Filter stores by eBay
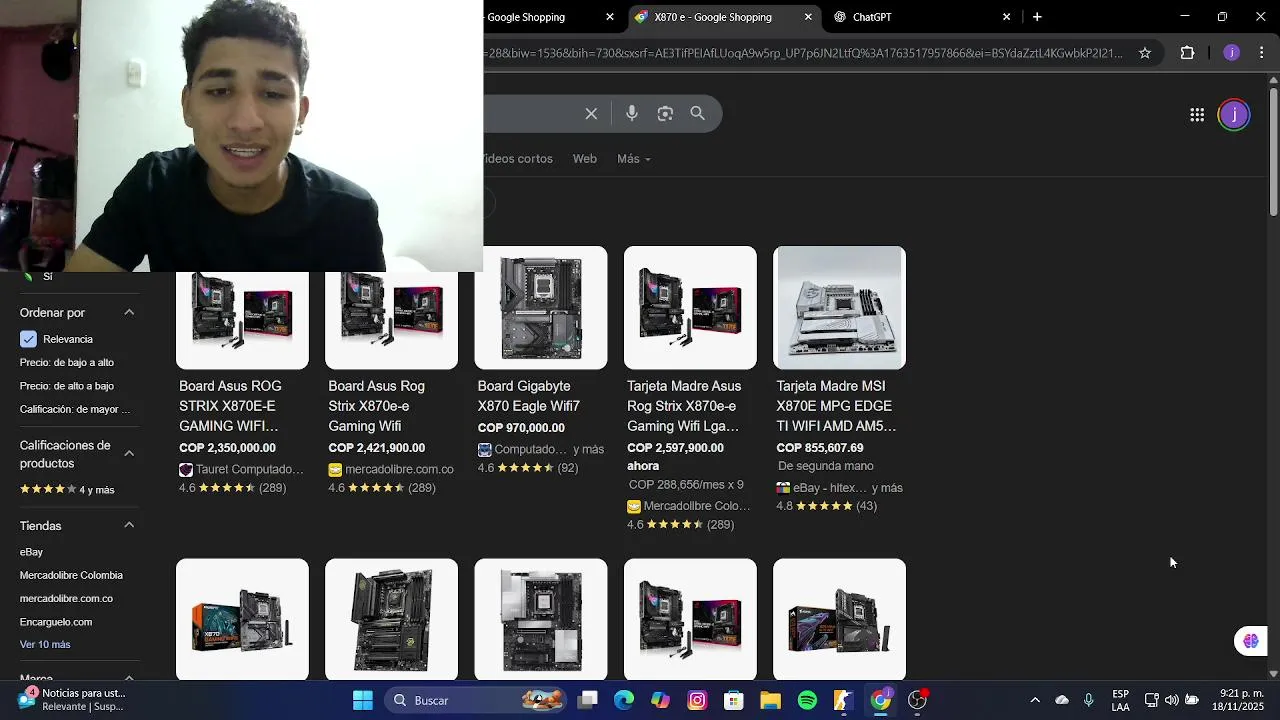The height and width of the screenshot is (720, 1280). pyautogui.click(x=31, y=552)
